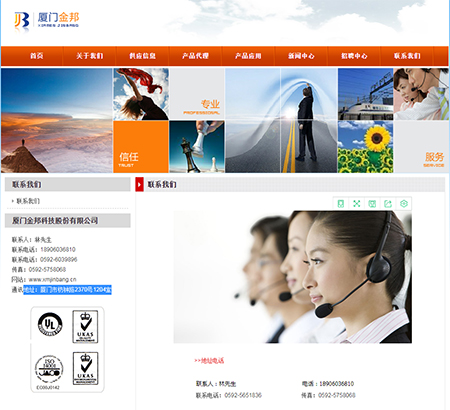Click the ISO JACO certification badge

tap(49, 369)
